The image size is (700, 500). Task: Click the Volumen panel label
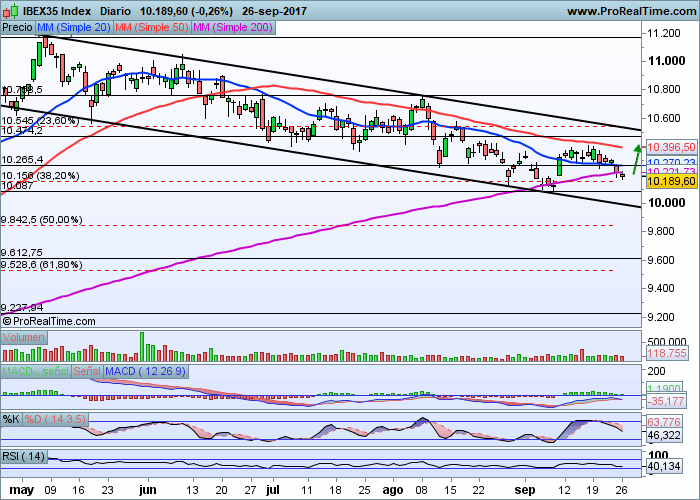pyautogui.click(x=24, y=337)
